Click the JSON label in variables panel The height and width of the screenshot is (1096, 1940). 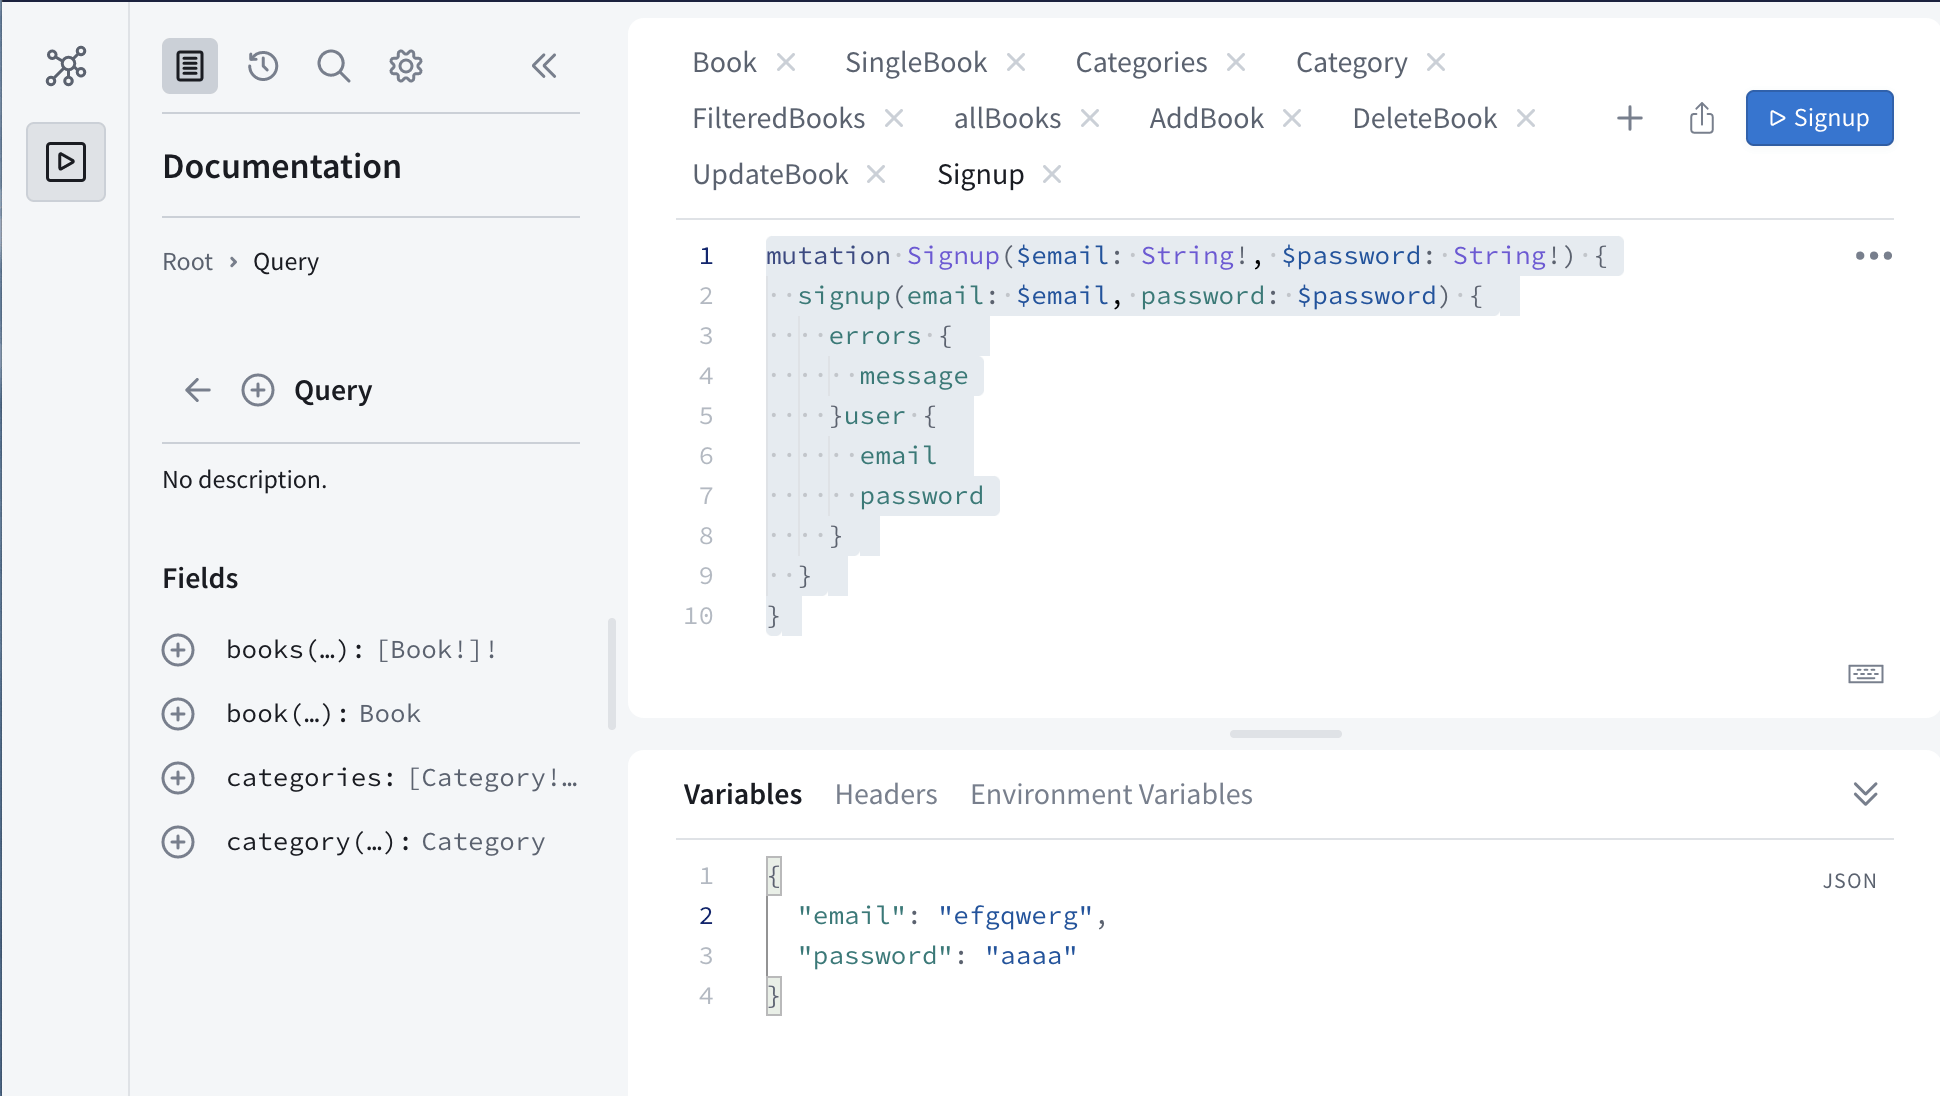(1850, 881)
